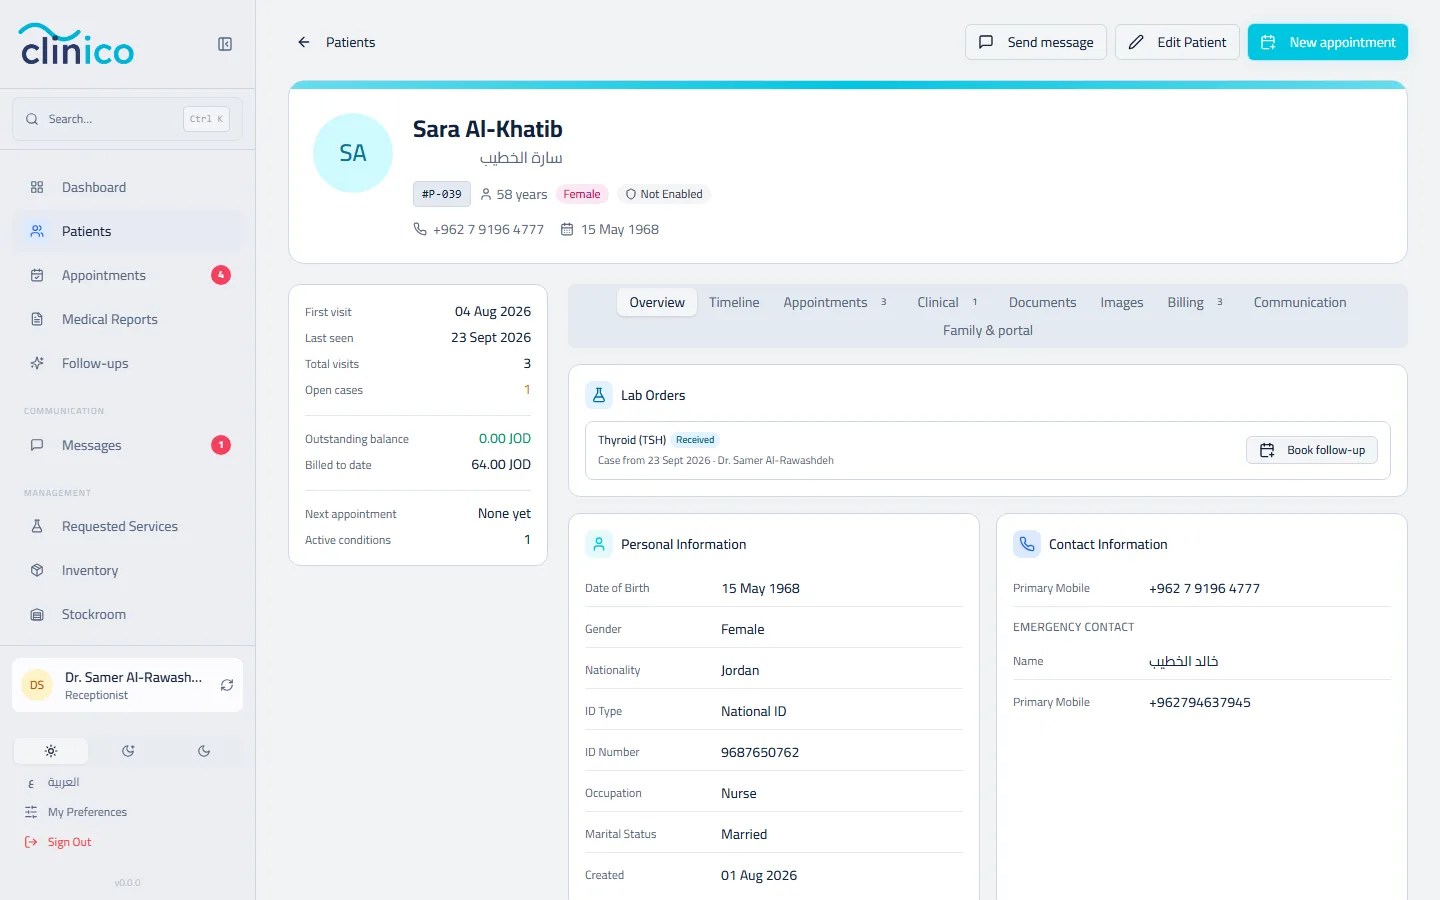Viewport: 1440px width, 900px height.
Task: Click the Inventory box icon
Action: (x=37, y=570)
